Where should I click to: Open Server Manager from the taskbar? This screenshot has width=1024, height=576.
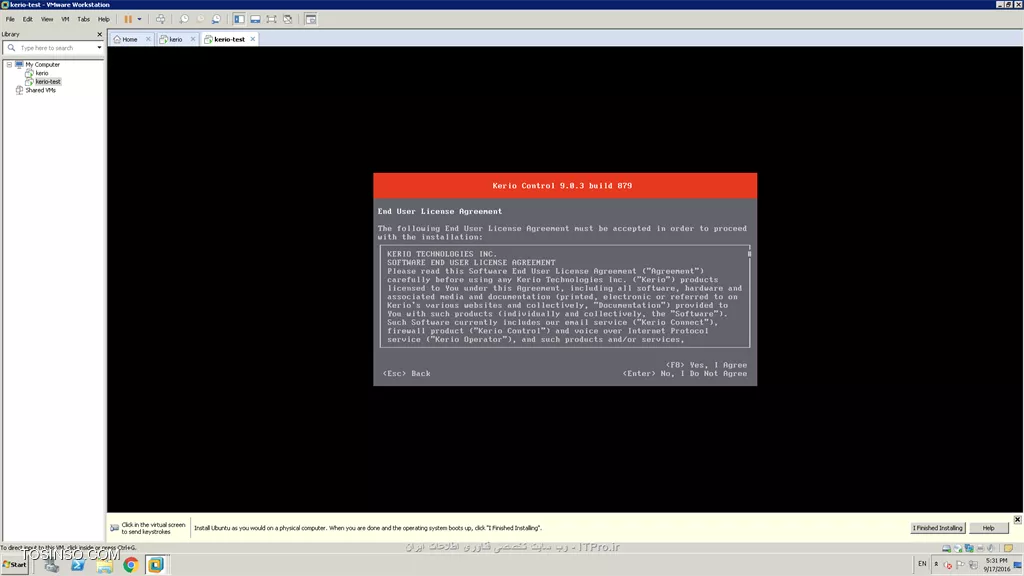(52, 565)
